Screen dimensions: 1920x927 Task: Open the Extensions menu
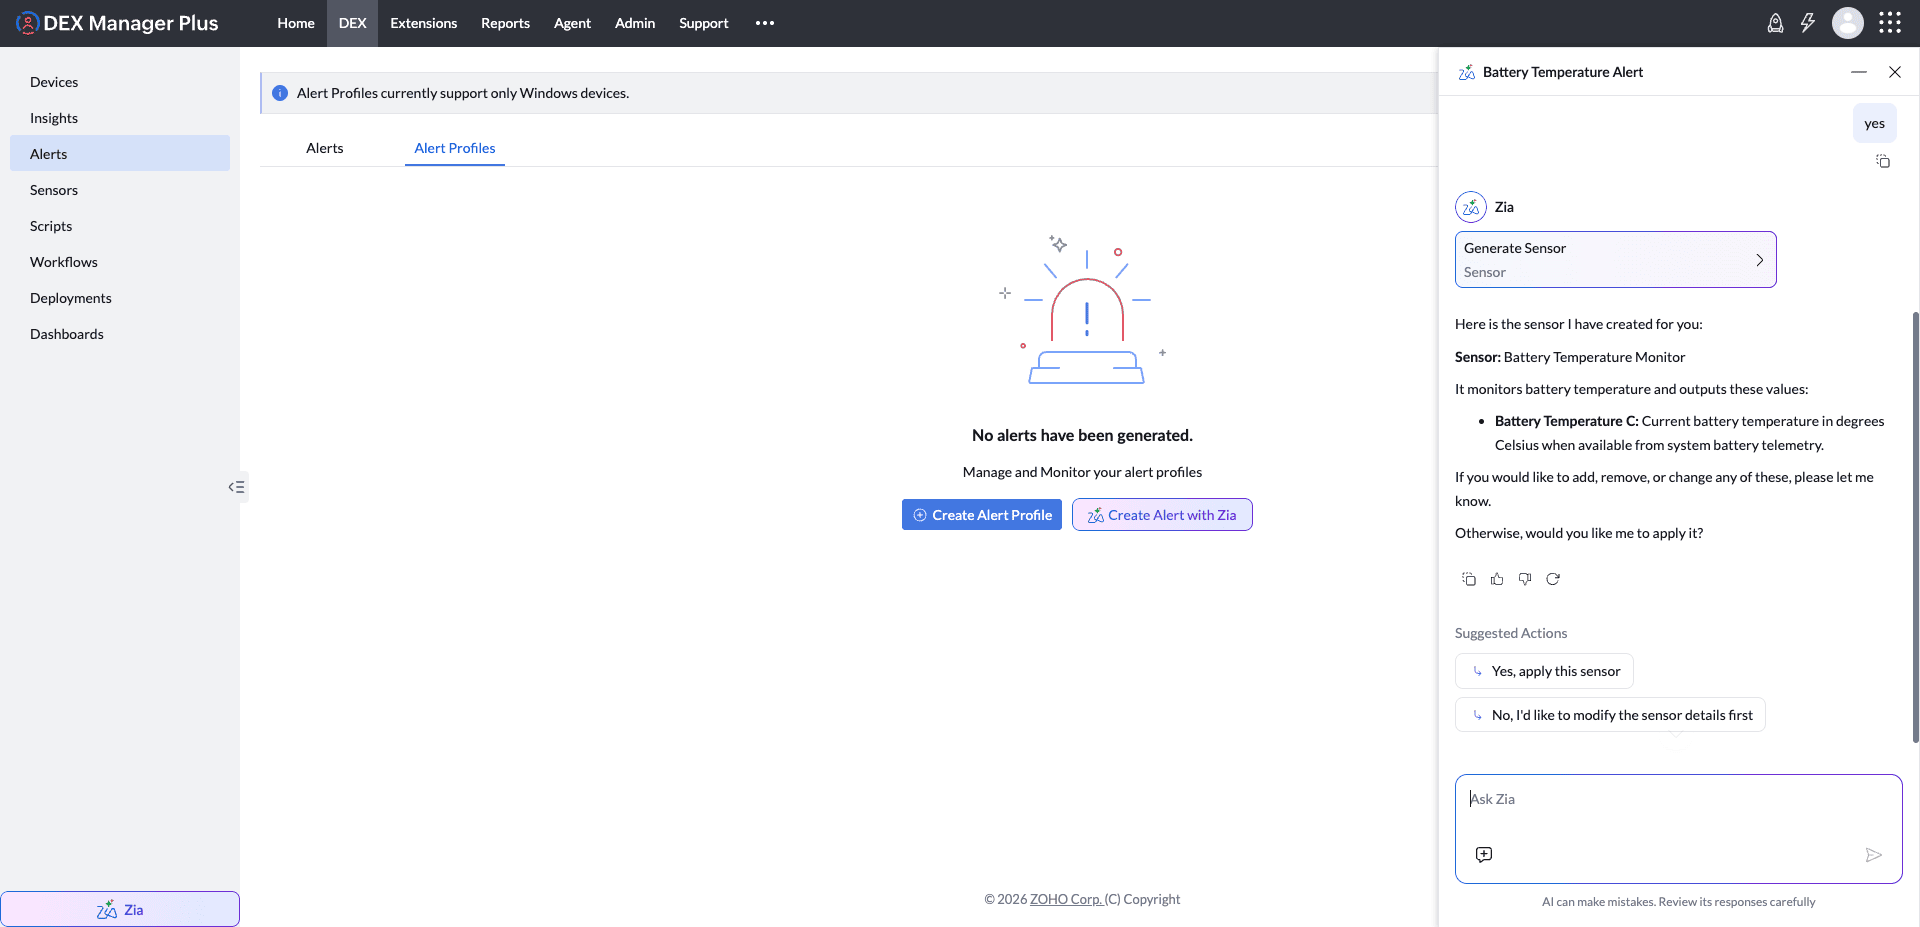click(x=424, y=23)
